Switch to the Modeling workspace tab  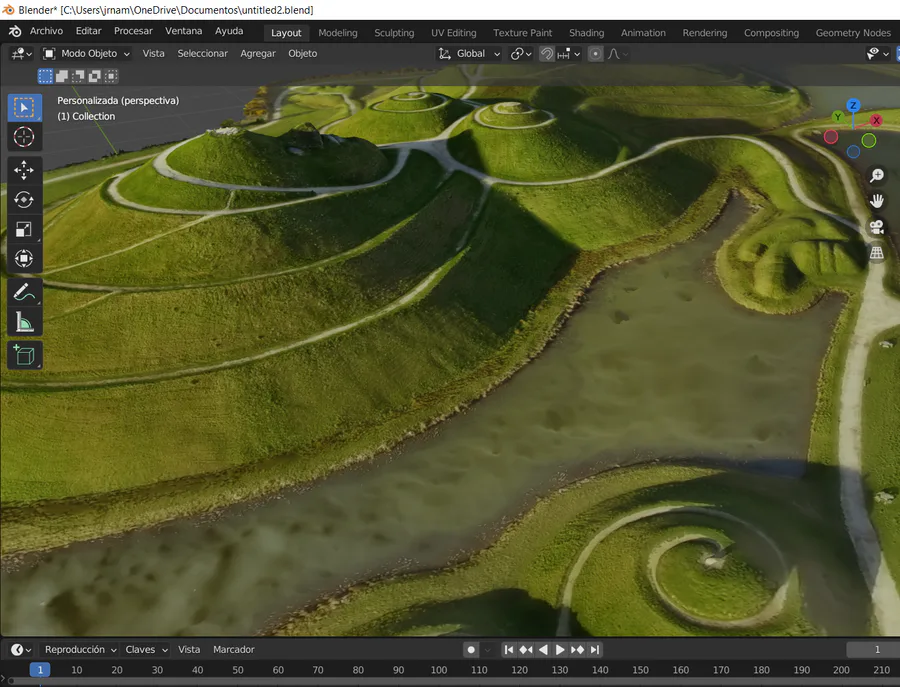click(338, 33)
